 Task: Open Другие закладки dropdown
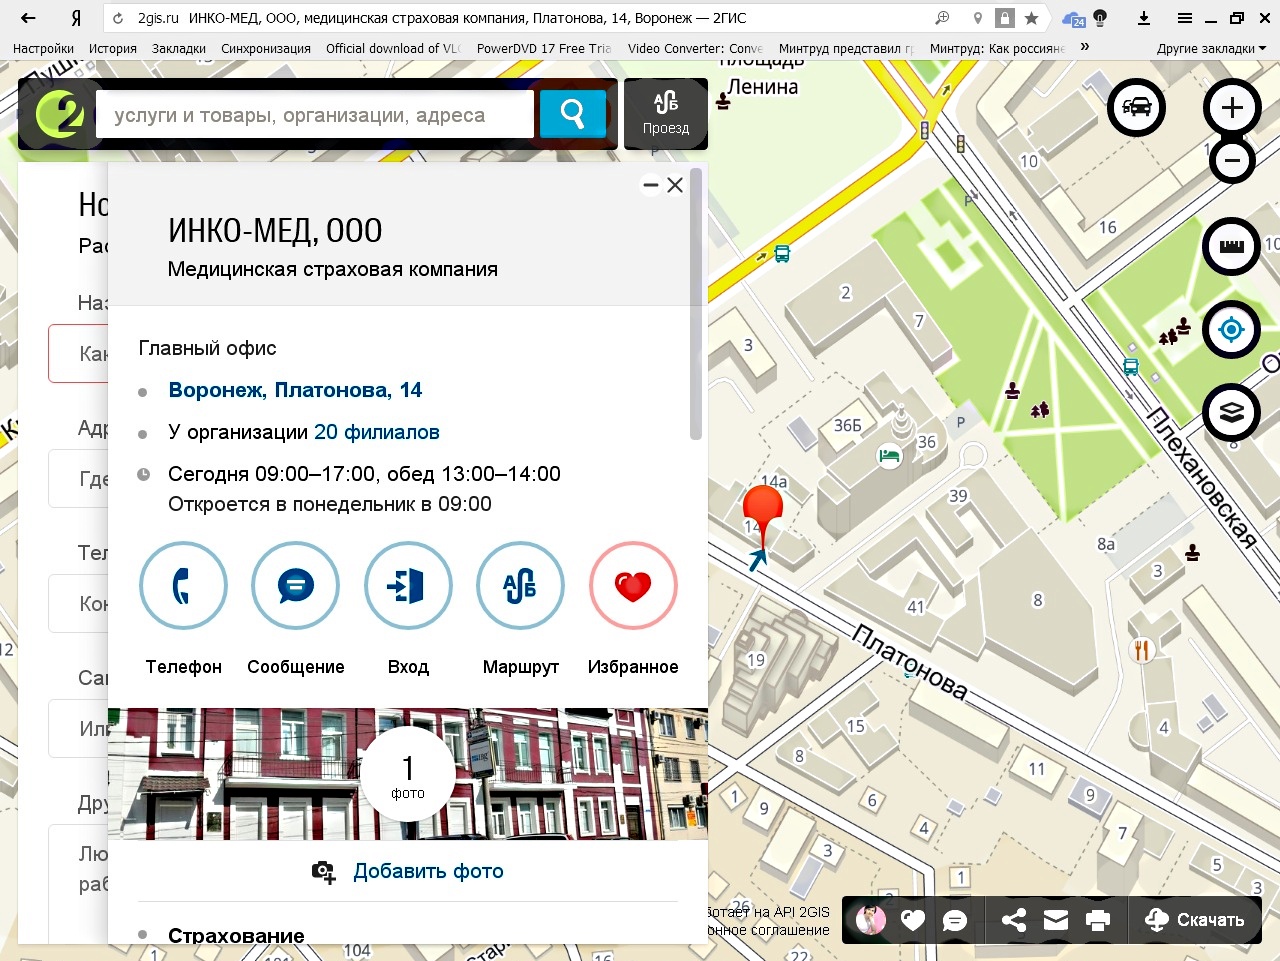[1211, 48]
